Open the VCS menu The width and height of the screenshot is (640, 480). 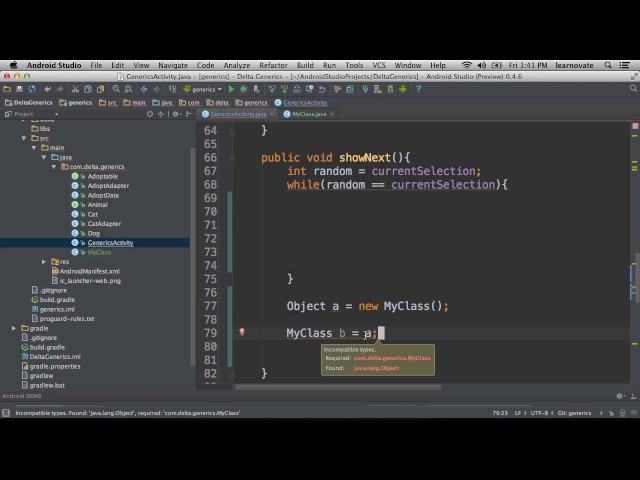pyautogui.click(x=379, y=65)
